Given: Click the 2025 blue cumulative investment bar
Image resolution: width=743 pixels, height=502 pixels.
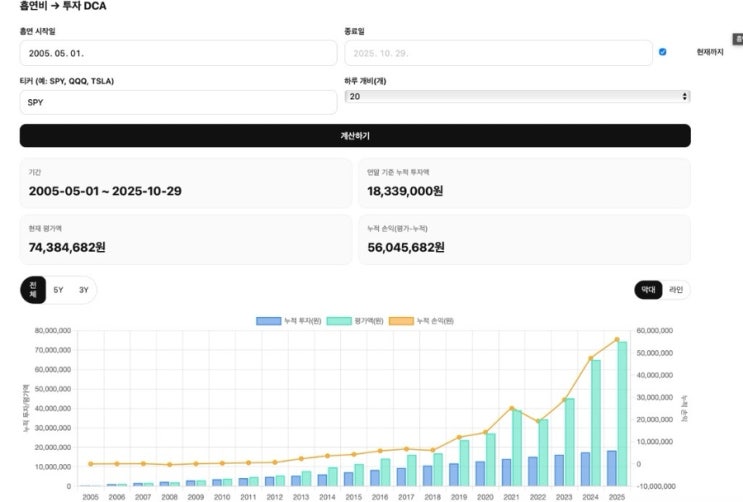Looking at the screenshot, I should click(612, 468).
